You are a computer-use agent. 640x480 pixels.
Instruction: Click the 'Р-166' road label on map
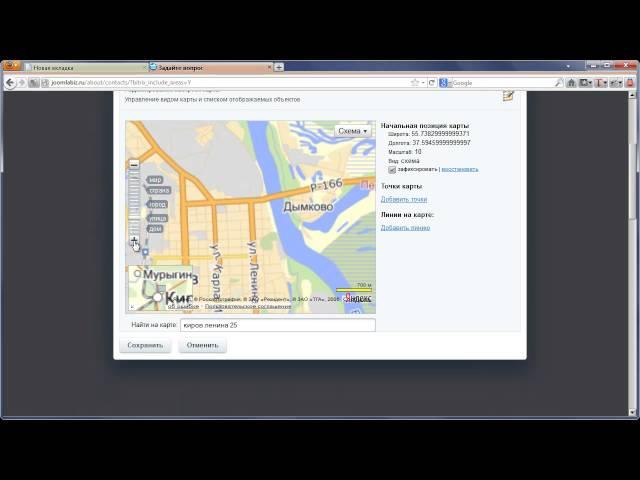click(x=326, y=185)
